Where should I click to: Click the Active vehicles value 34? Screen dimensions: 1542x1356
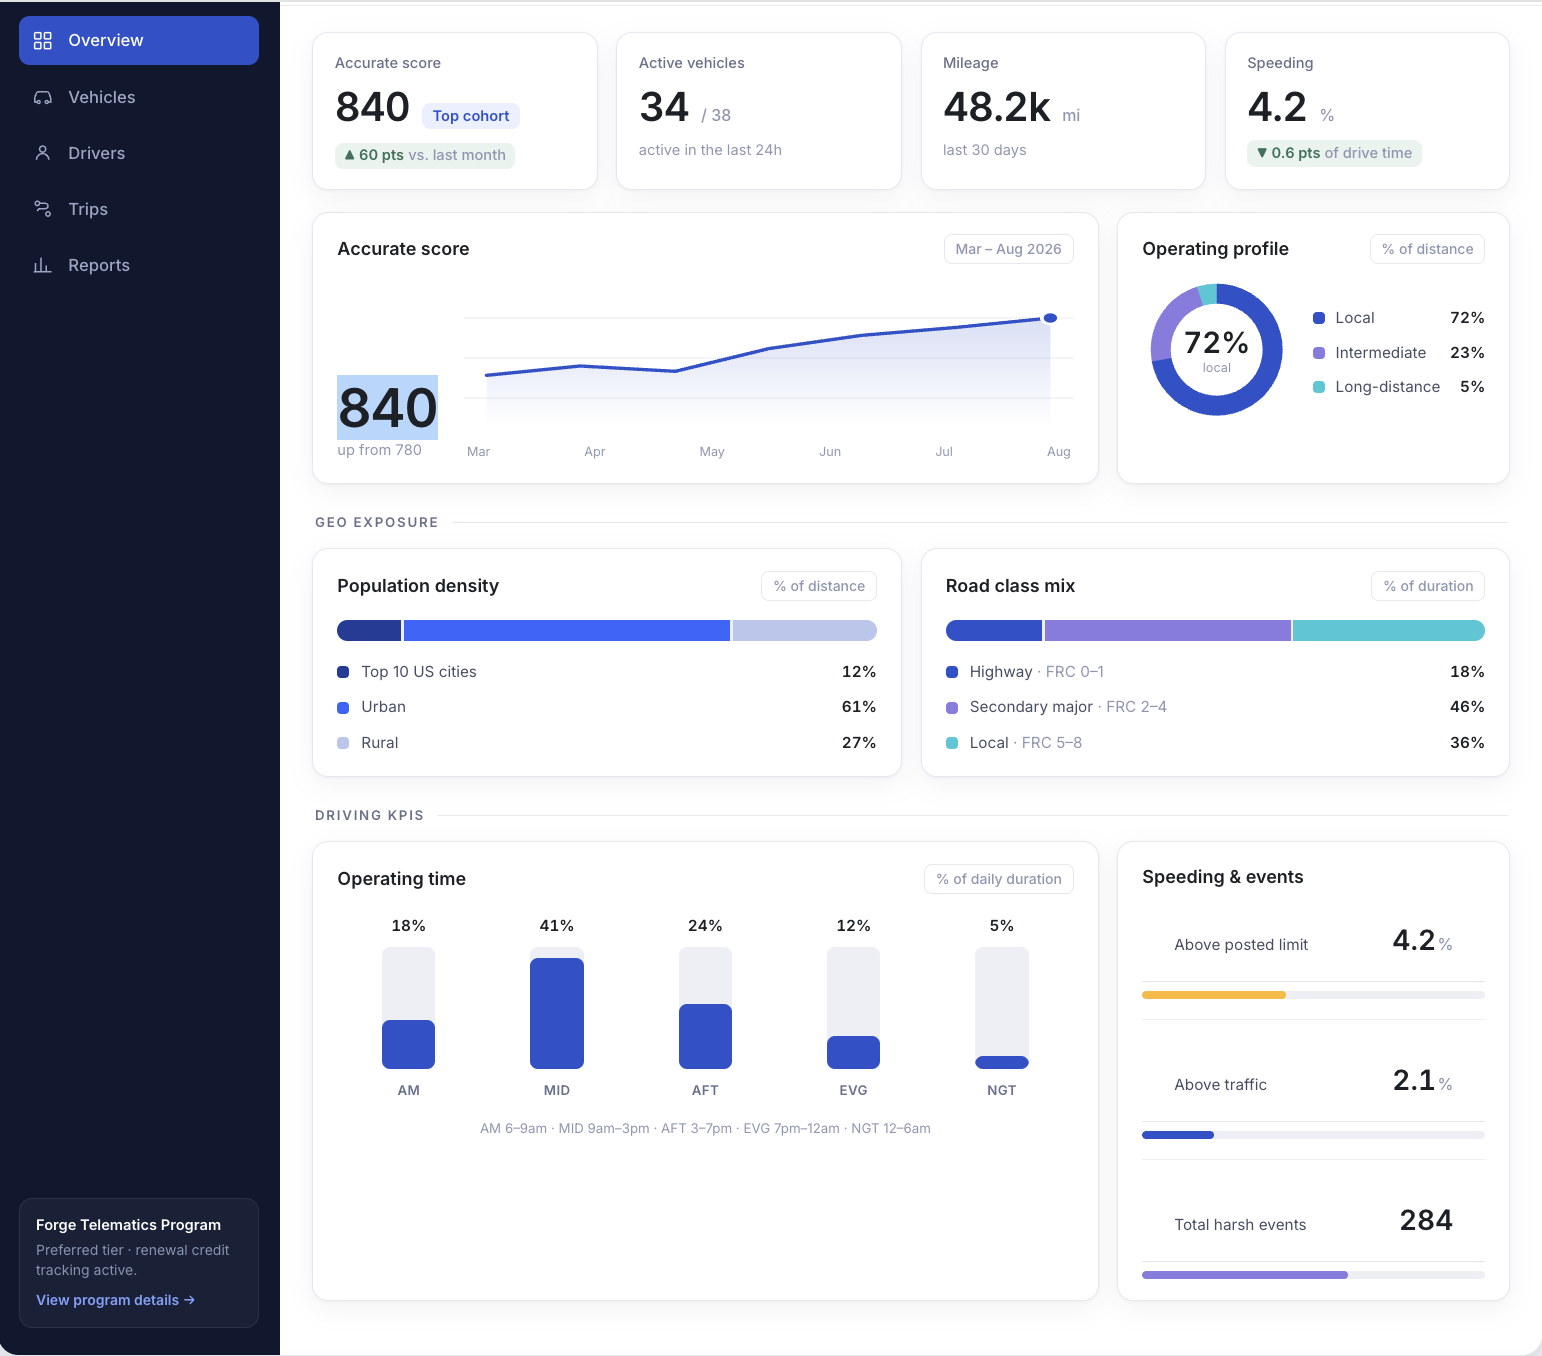click(x=664, y=107)
